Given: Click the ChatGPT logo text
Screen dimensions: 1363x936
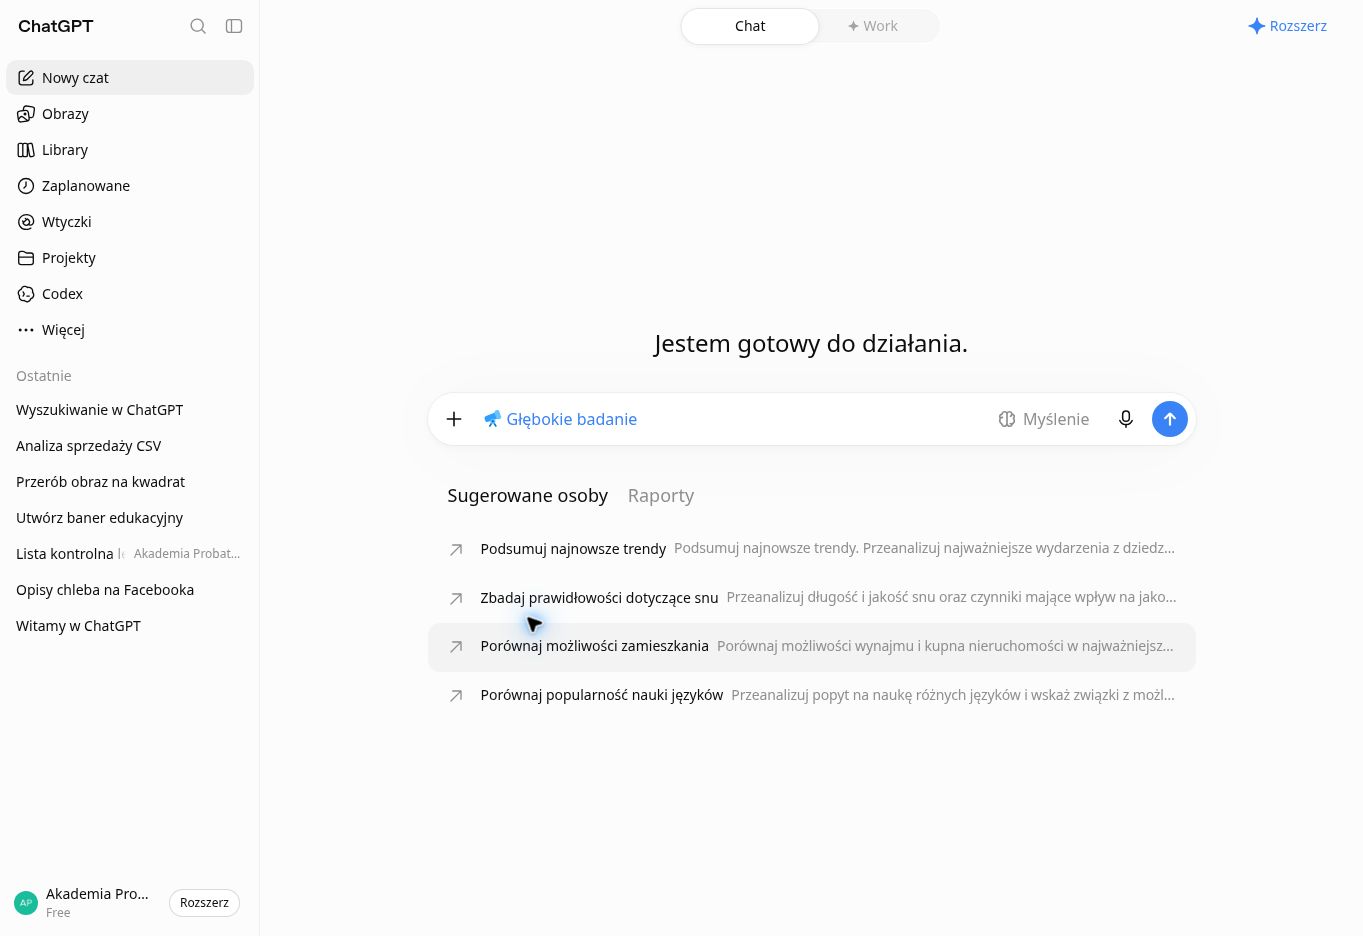Looking at the screenshot, I should (x=56, y=26).
